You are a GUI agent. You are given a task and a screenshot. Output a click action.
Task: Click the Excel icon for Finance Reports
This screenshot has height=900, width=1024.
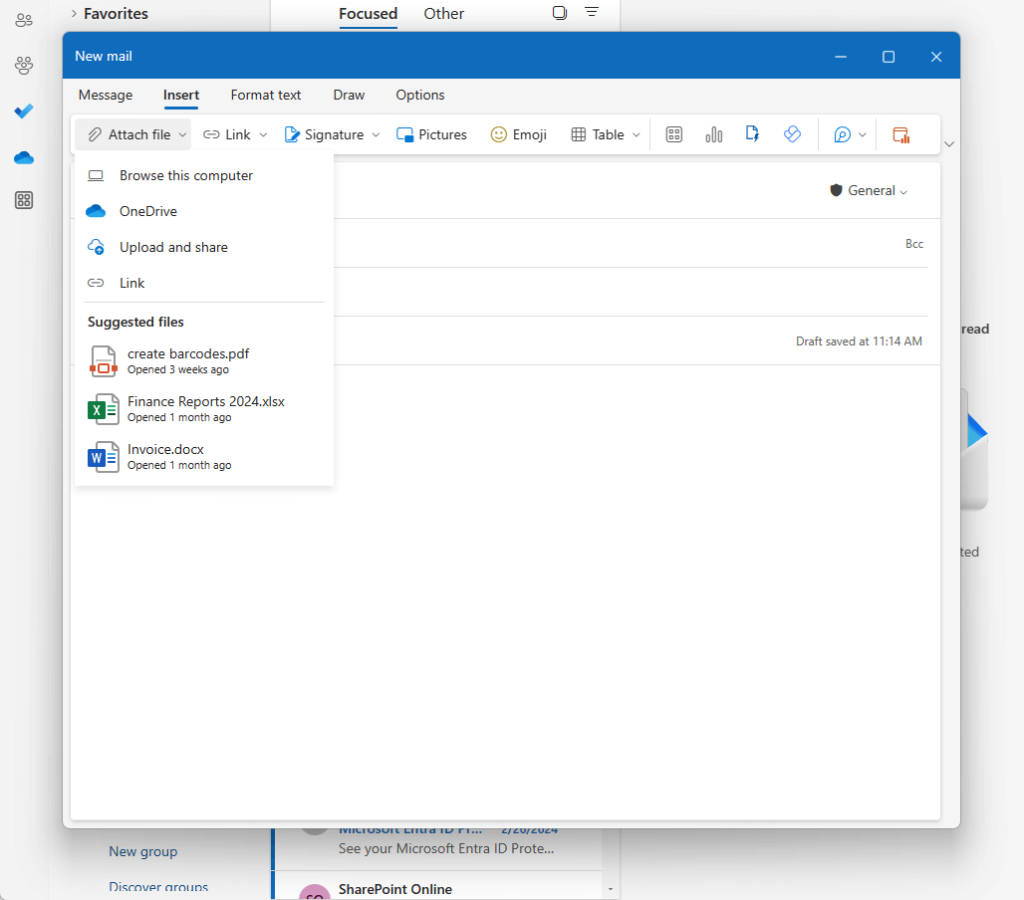pos(103,409)
